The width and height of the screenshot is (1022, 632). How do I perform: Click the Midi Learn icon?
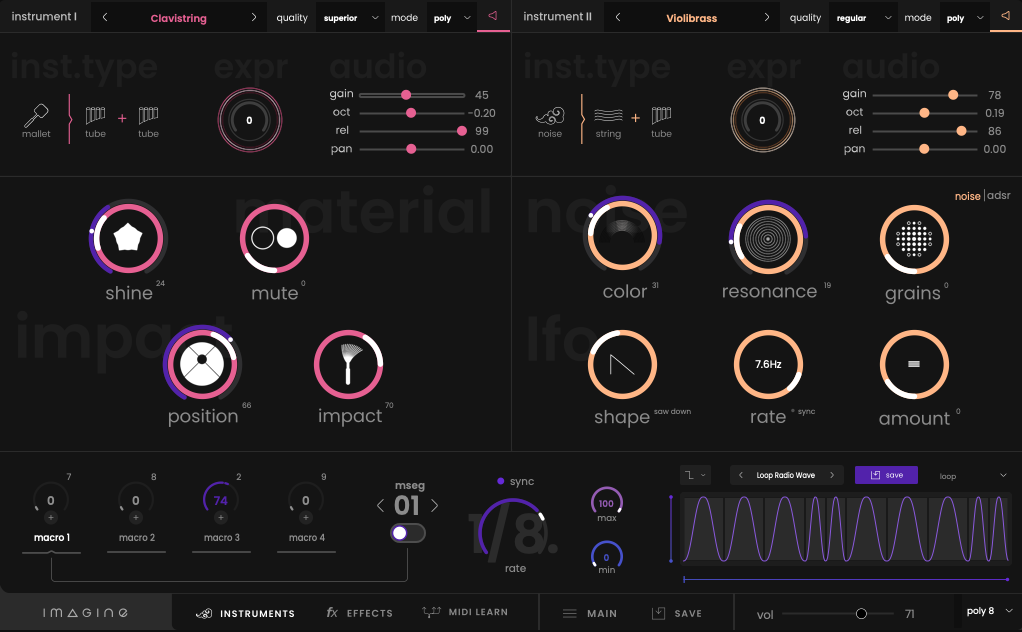pyautogui.click(x=428, y=611)
